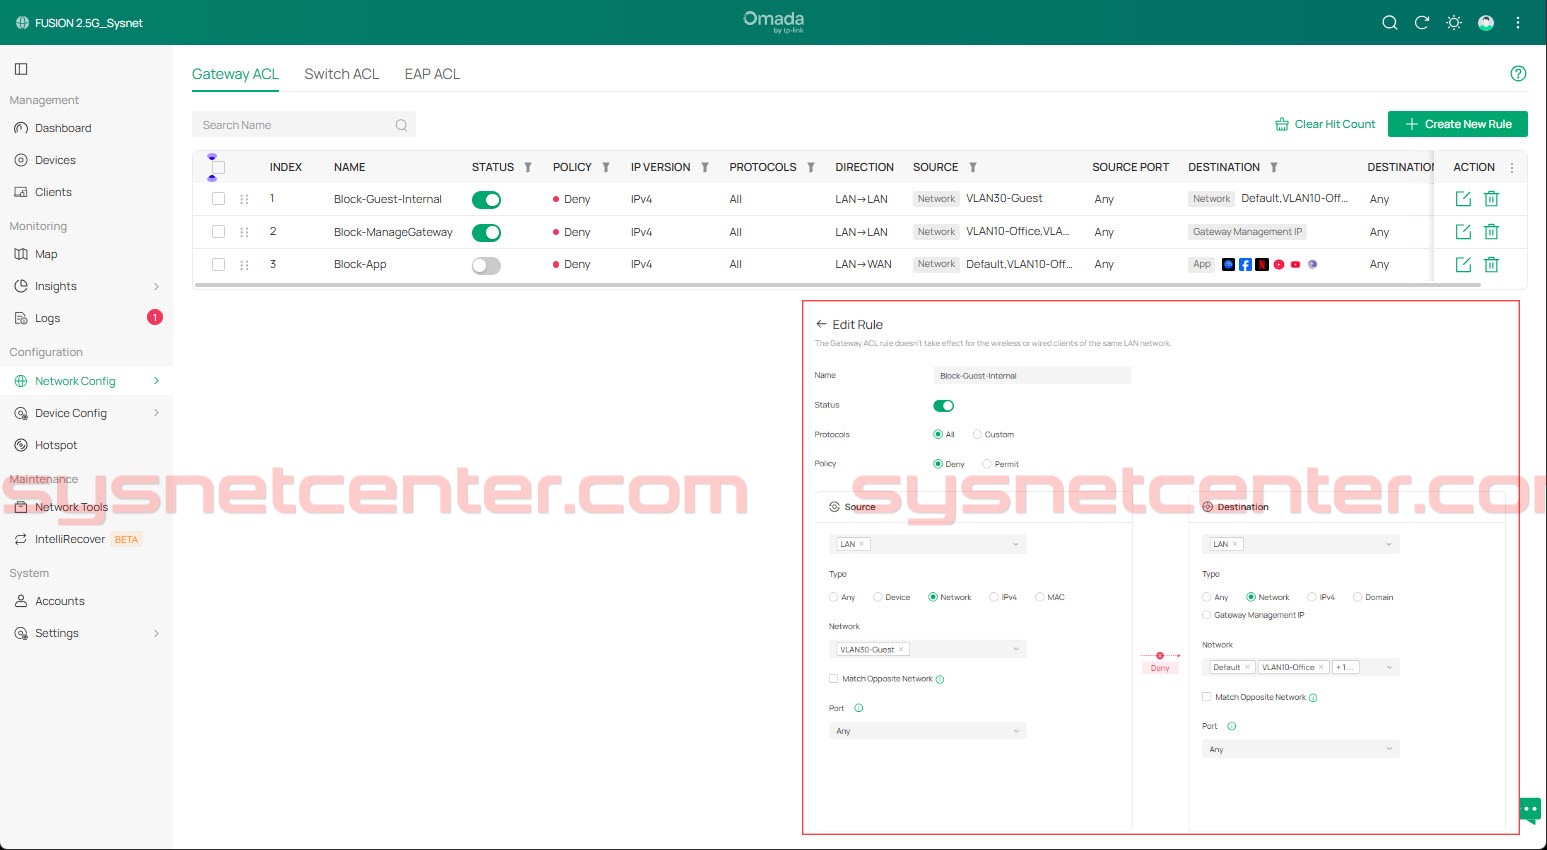Open the Destination network dropdown with VLAN10-Office

click(x=1300, y=667)
